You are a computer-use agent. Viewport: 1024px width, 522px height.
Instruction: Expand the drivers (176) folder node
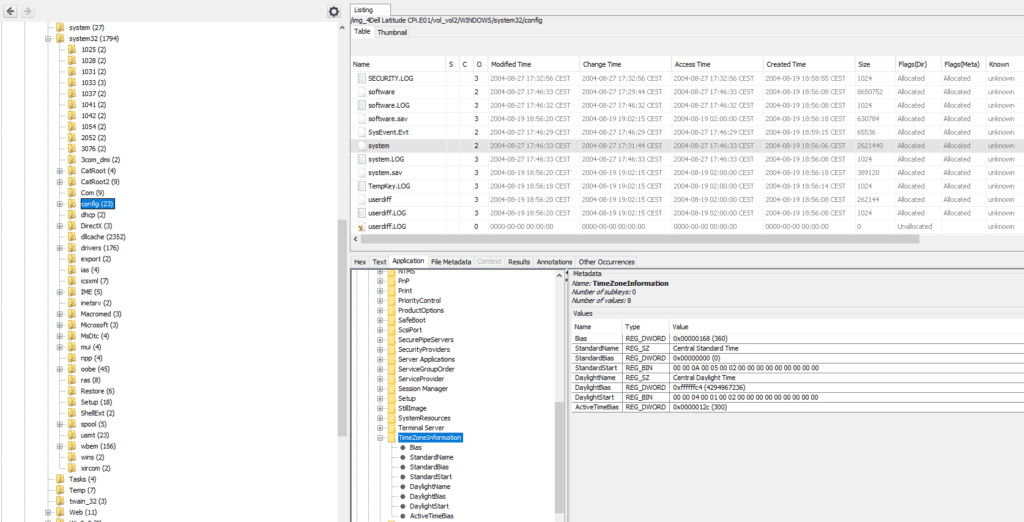click(x=59, y=248)
